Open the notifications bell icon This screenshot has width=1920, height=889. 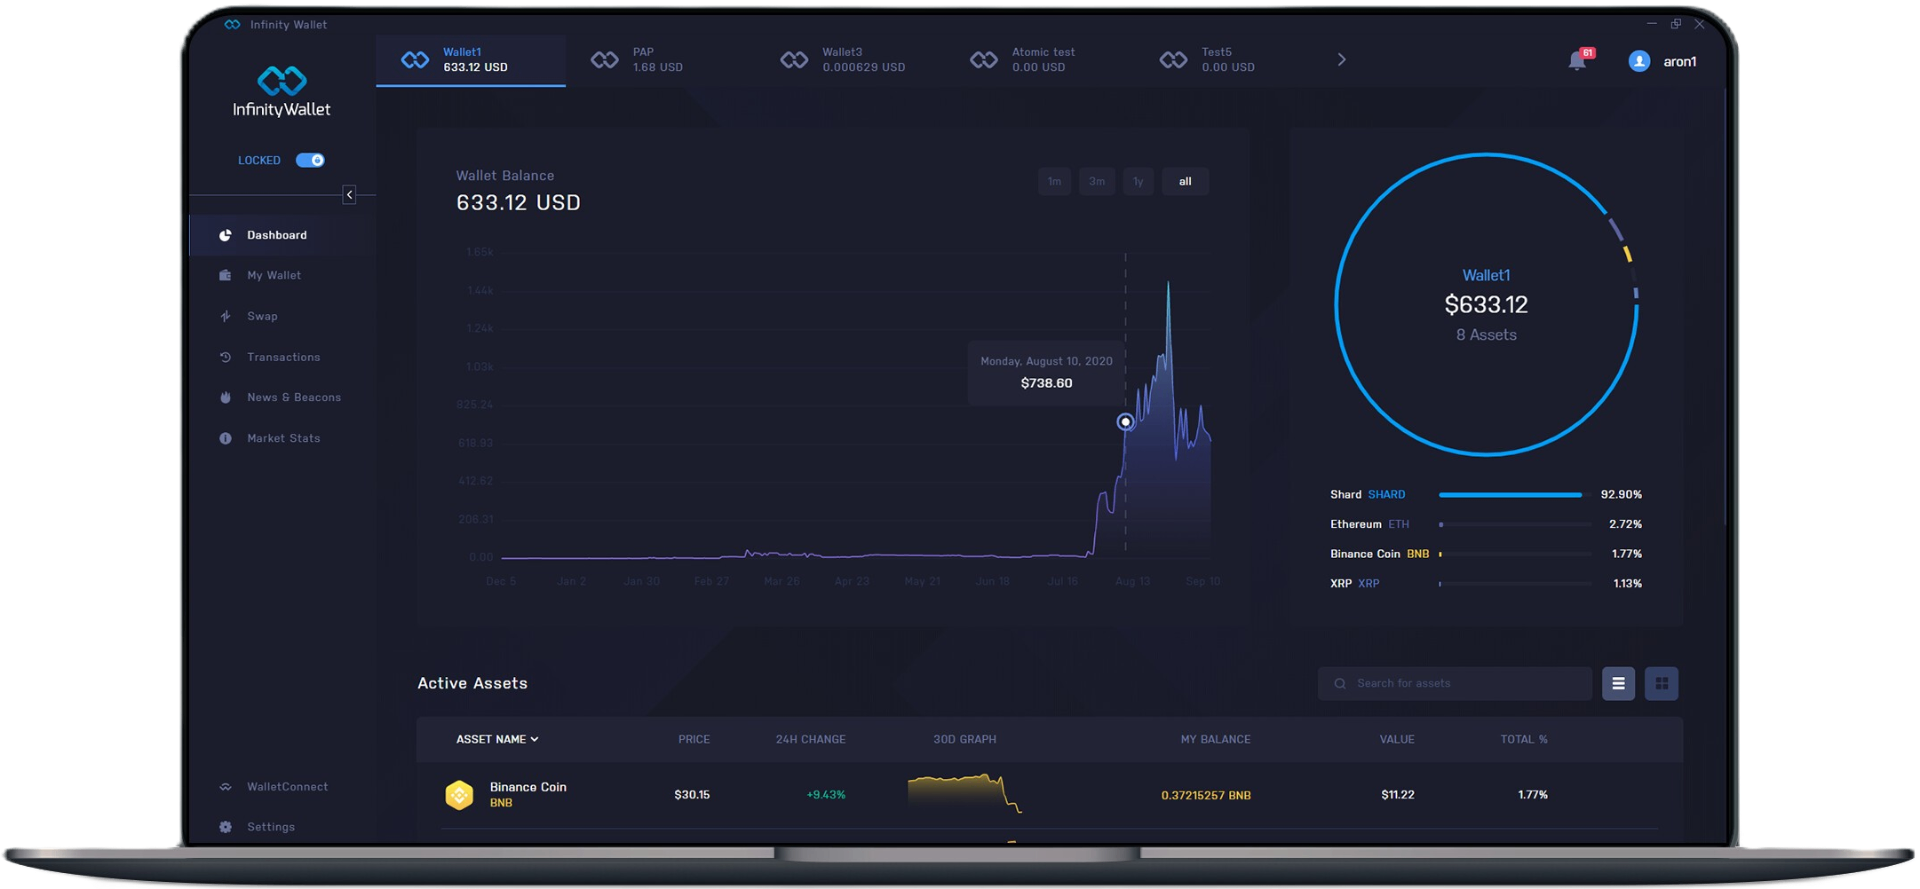point(1577,61)
